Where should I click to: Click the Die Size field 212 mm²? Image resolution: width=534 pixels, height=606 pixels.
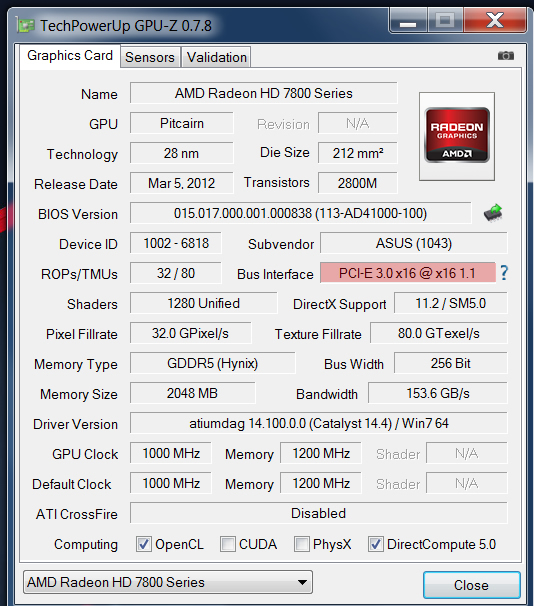point(357,153)
